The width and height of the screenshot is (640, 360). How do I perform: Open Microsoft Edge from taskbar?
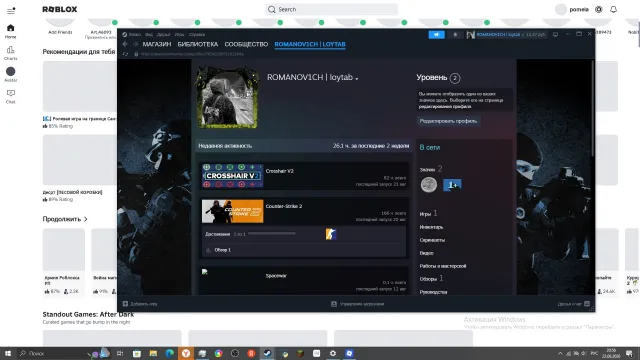169,353
